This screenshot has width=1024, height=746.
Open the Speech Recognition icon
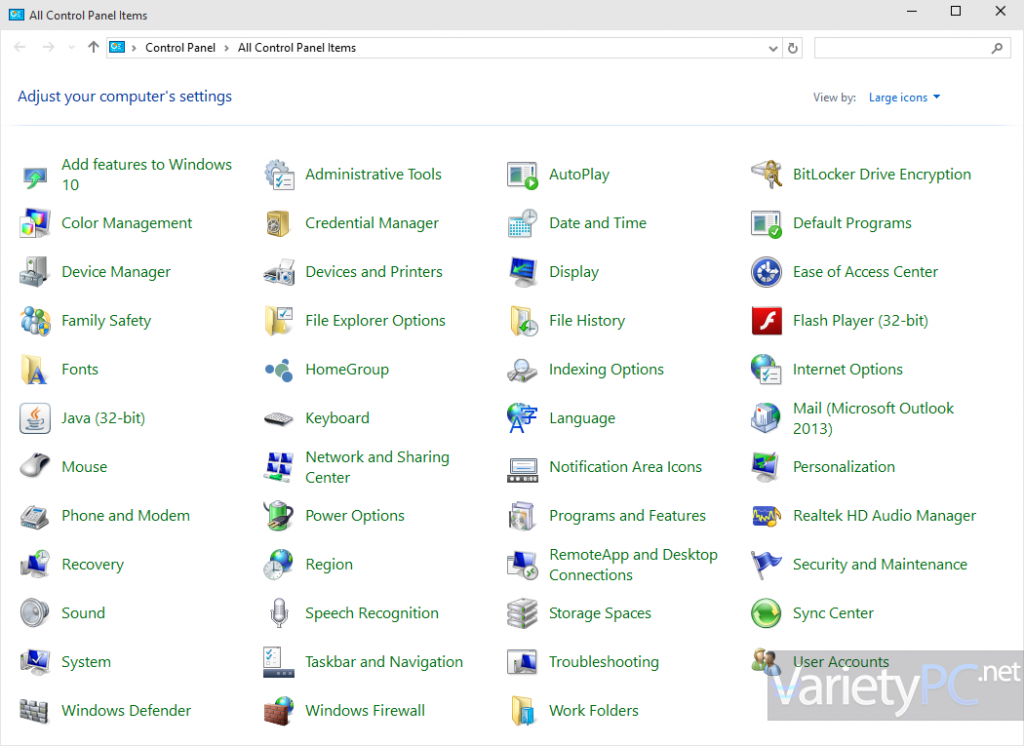[373, 613]
